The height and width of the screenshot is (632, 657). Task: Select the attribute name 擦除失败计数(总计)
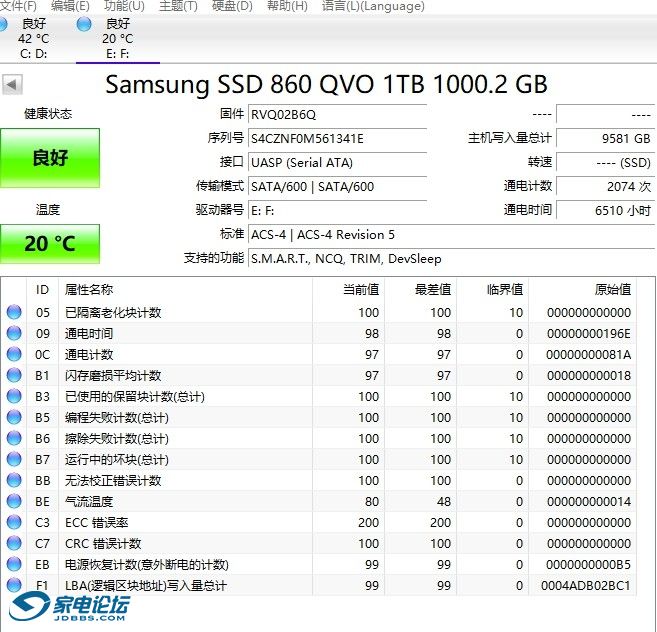116,438
